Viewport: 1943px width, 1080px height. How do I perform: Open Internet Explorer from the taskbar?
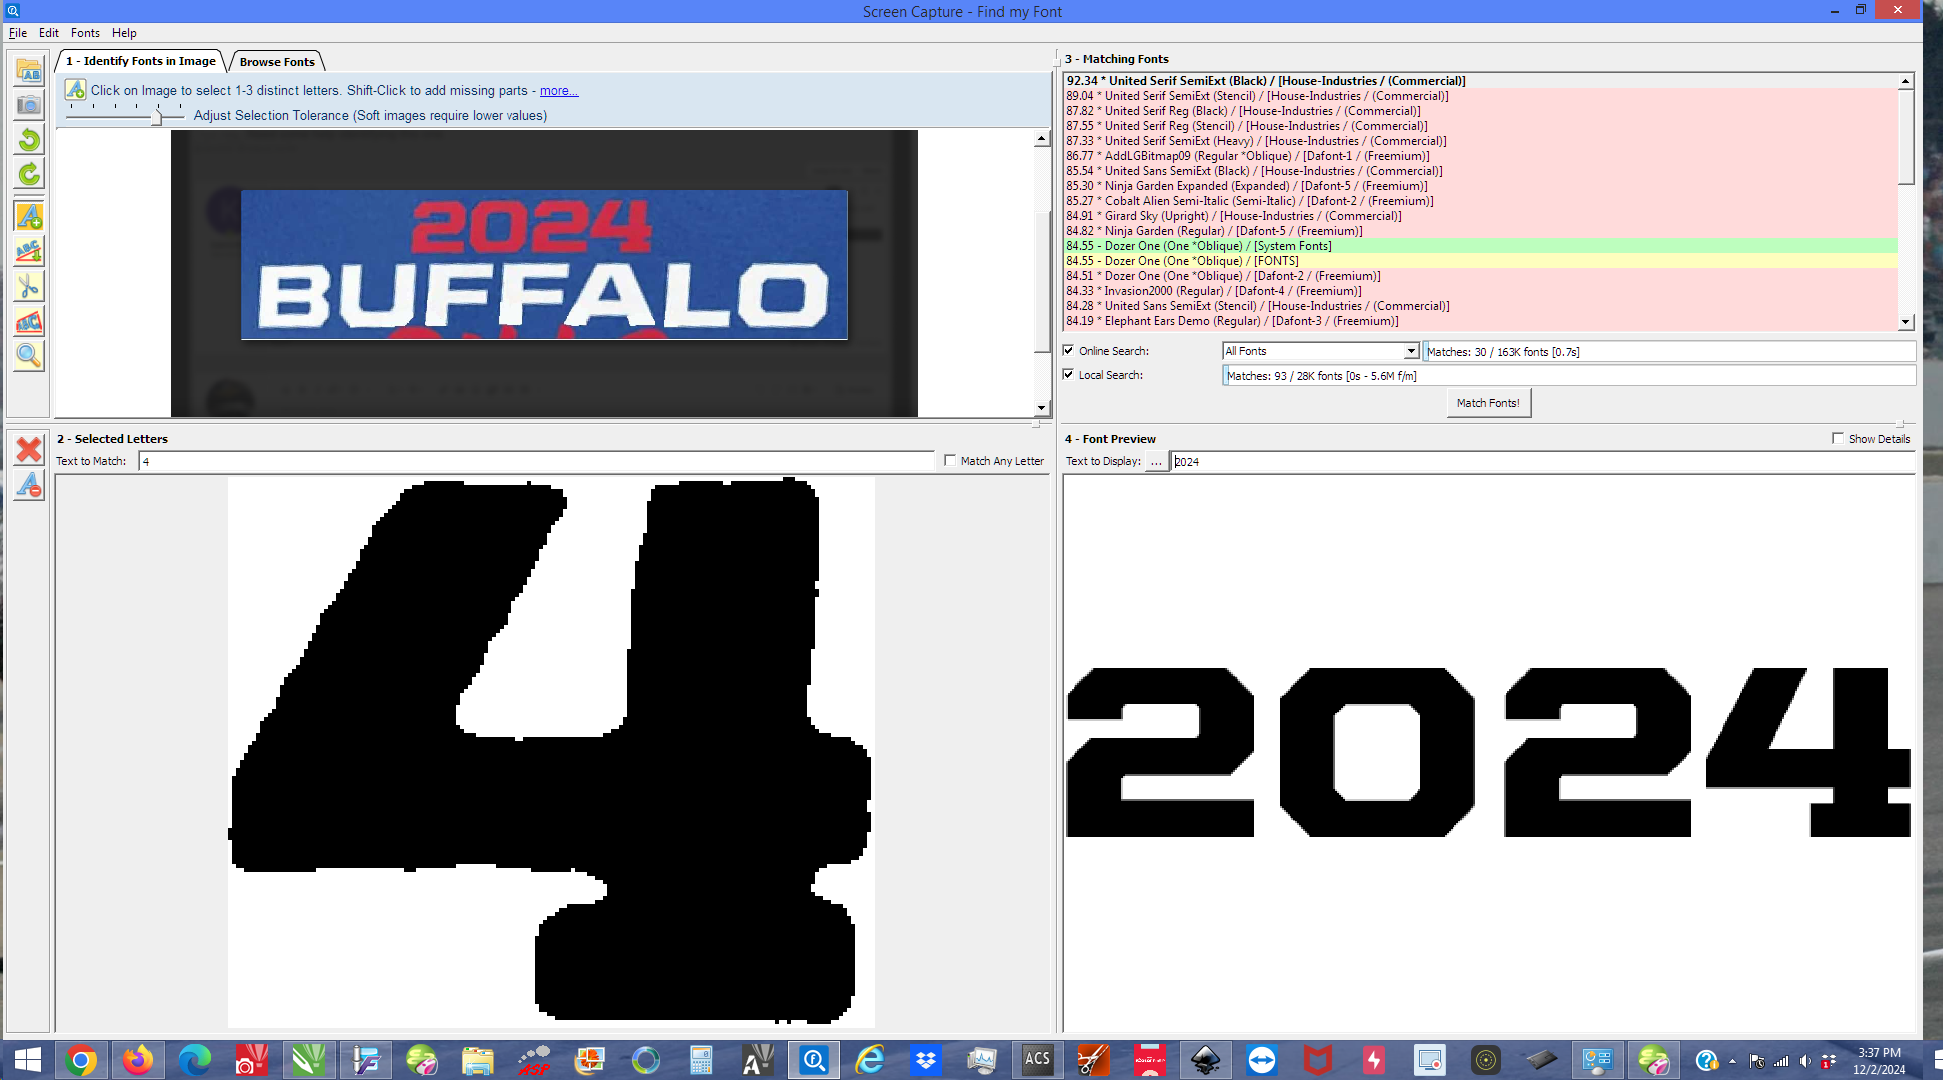pyautogui.click(x=870, y=1060)
